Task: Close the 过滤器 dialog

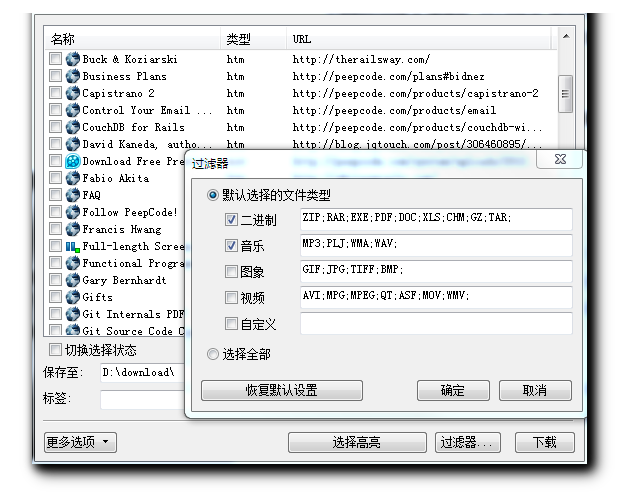Action: click(x=560, y=159)
